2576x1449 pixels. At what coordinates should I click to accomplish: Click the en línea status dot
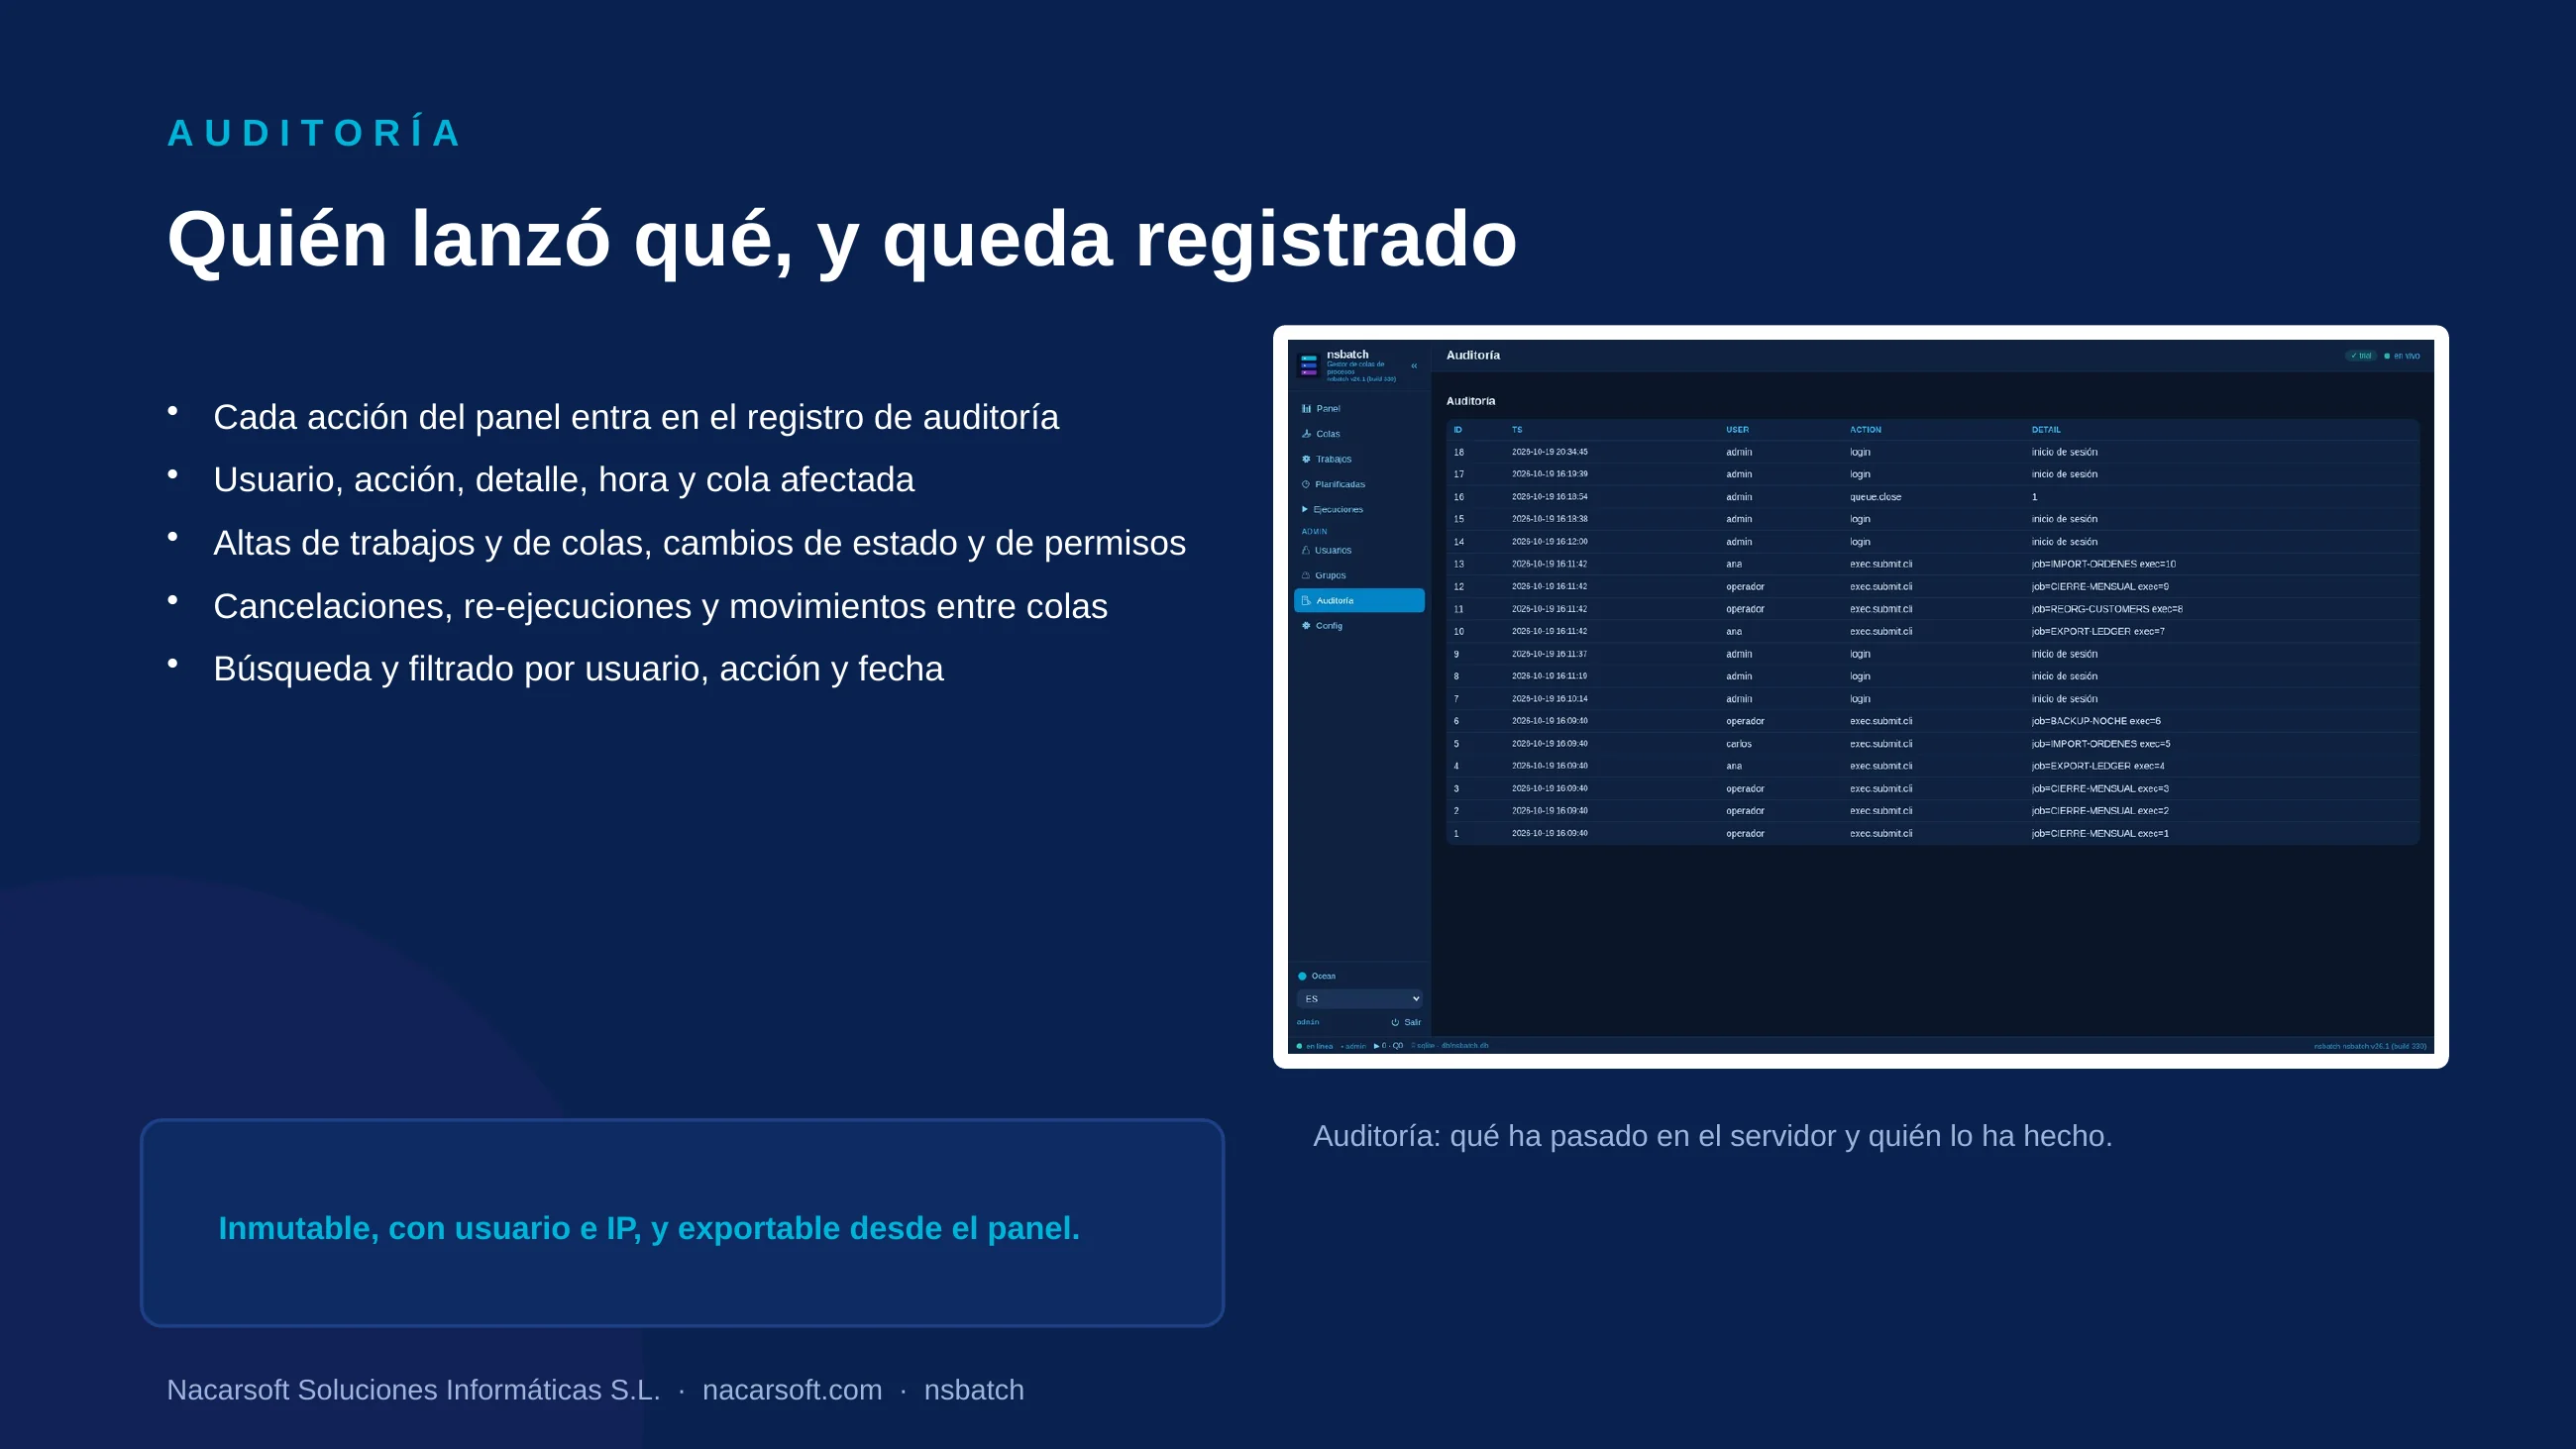click(x=1299, y=1046)
